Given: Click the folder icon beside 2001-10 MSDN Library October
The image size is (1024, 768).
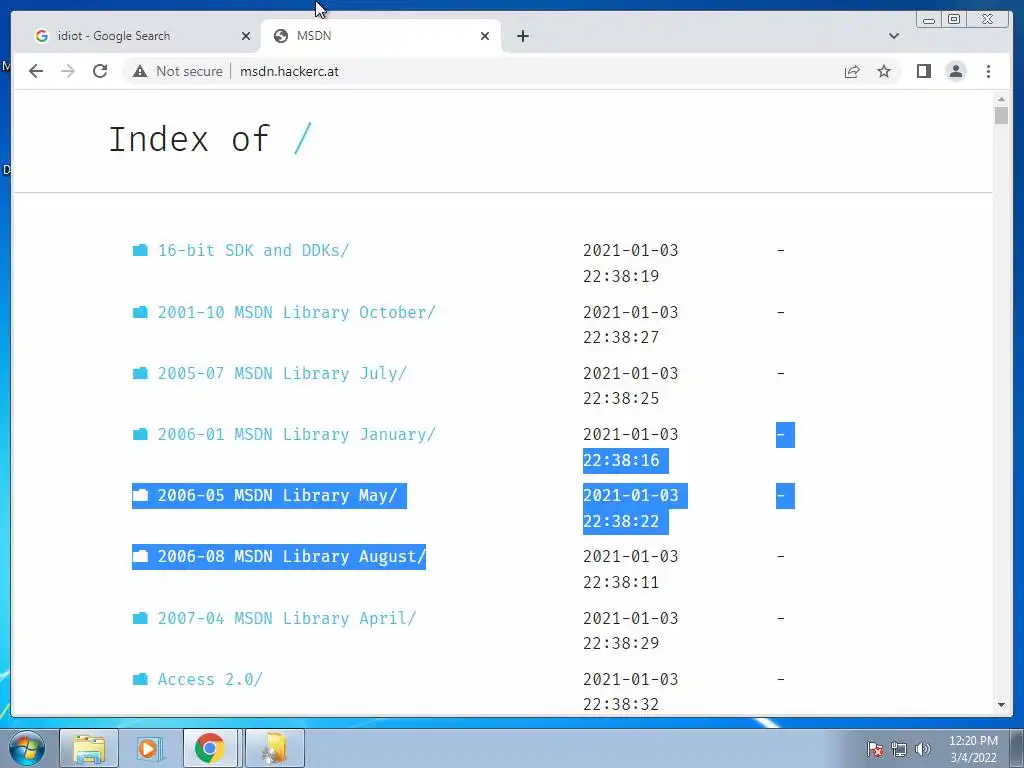Looking at the screenshot, I should [140, 312].
